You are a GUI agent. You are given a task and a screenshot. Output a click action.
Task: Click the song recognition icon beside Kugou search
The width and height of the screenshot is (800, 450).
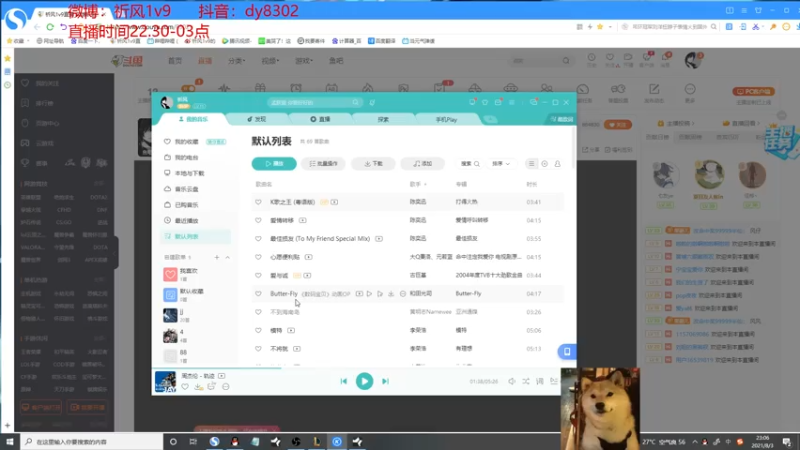coord(372,103)
